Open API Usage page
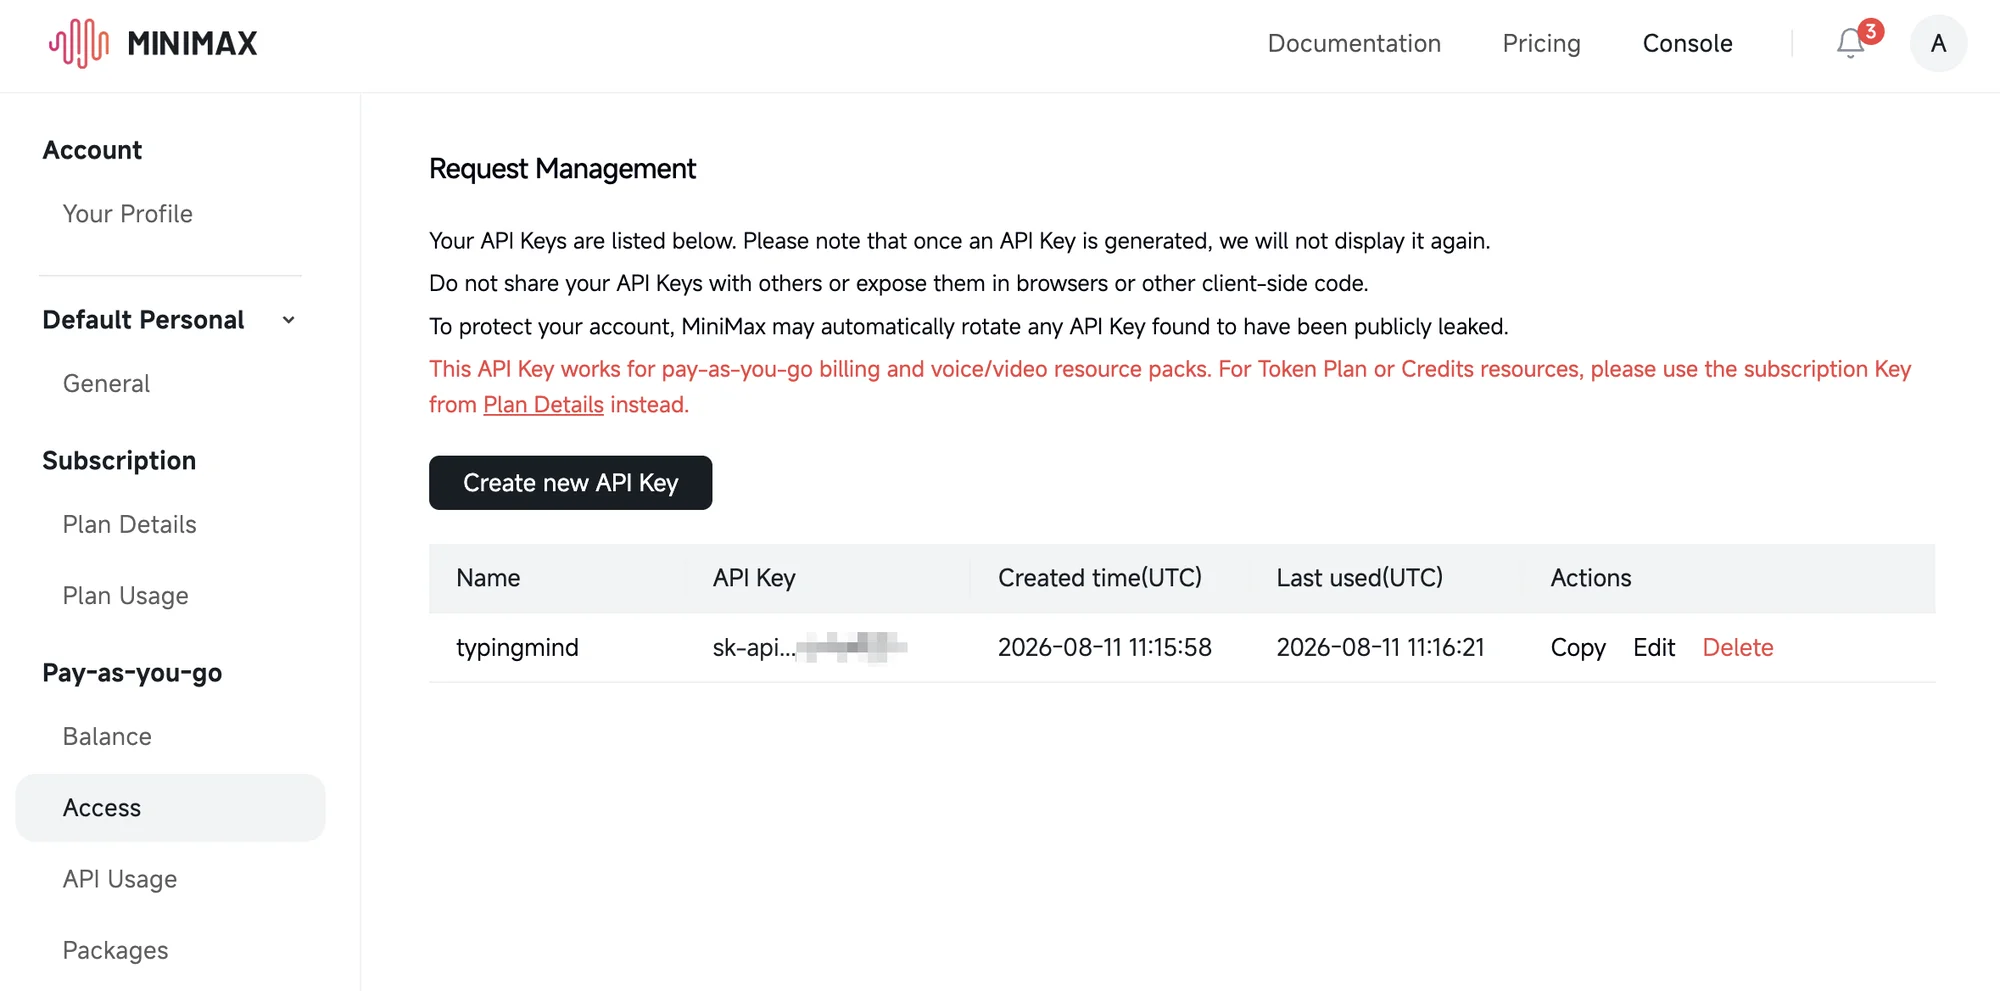The image size is (2000, 991). 119,879
